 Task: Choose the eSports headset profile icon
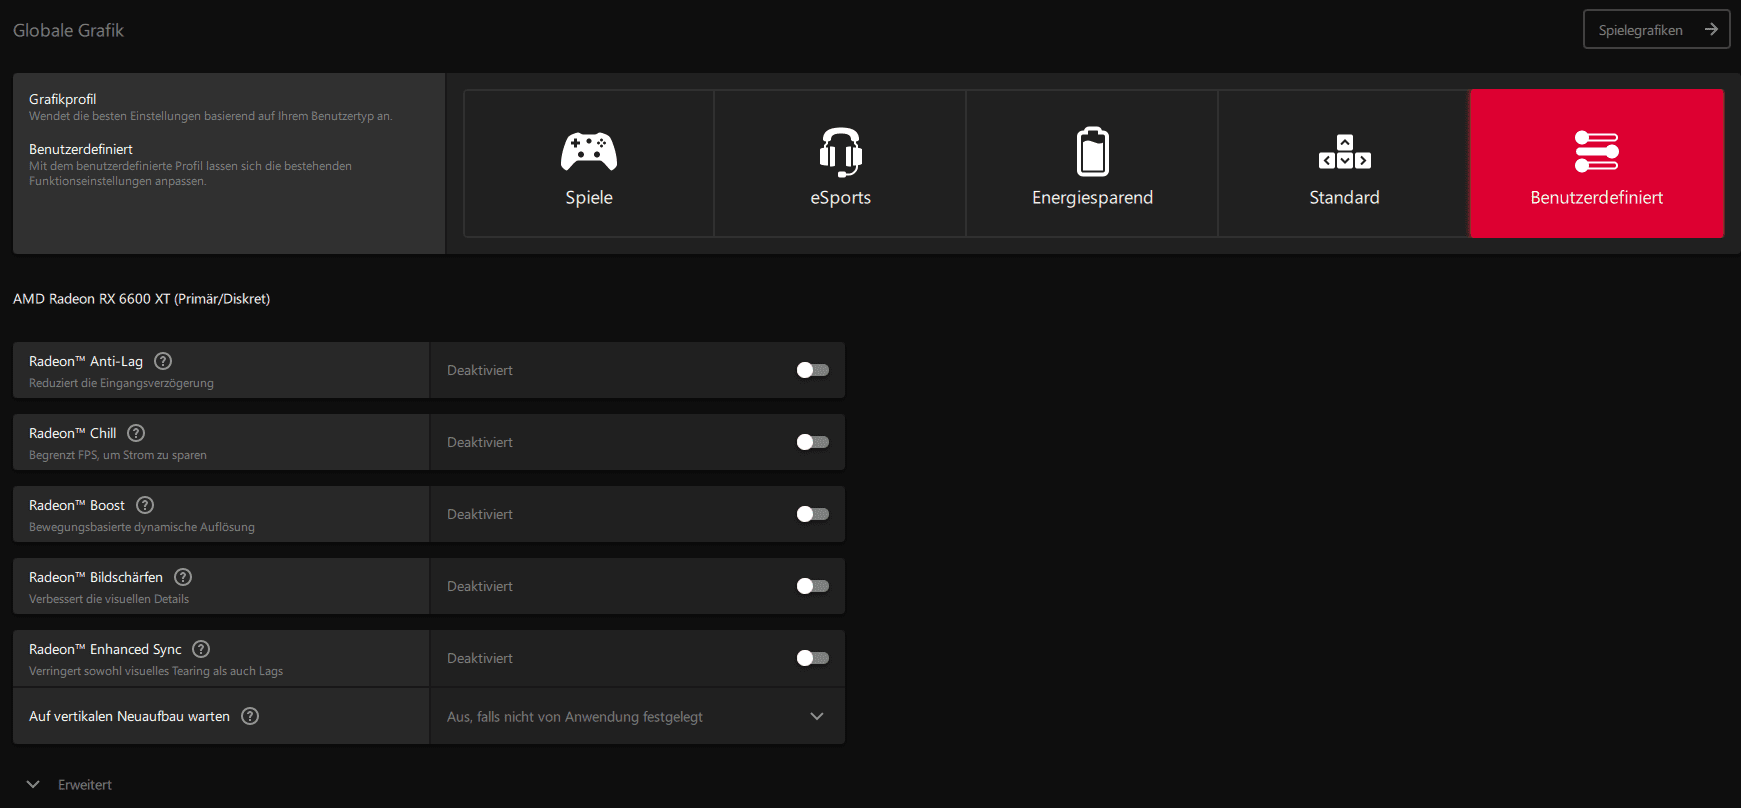coord(841,152)
